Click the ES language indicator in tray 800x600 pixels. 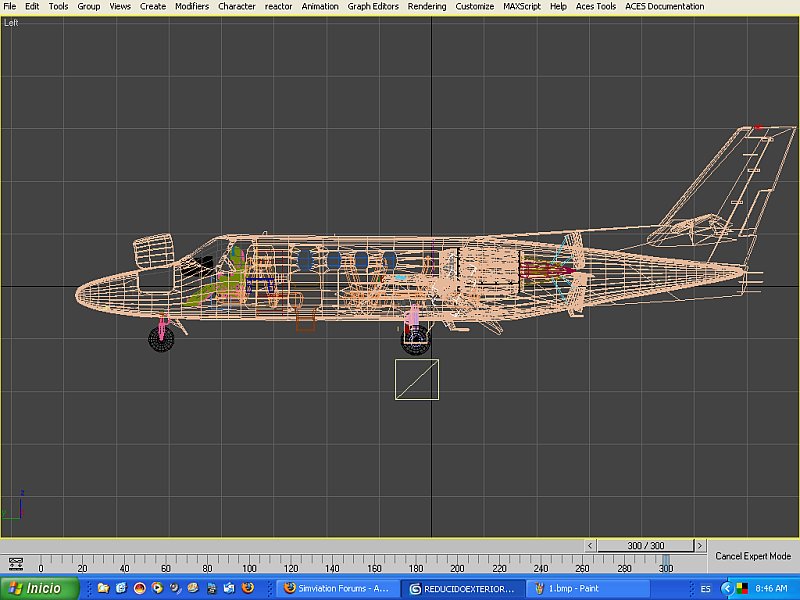point(706,588)
